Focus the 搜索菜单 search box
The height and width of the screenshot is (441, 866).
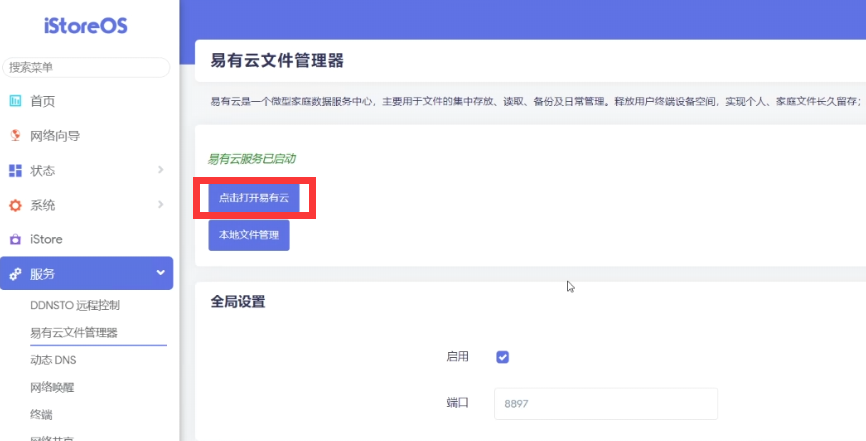pyautogui.click(x=86, y=67)
